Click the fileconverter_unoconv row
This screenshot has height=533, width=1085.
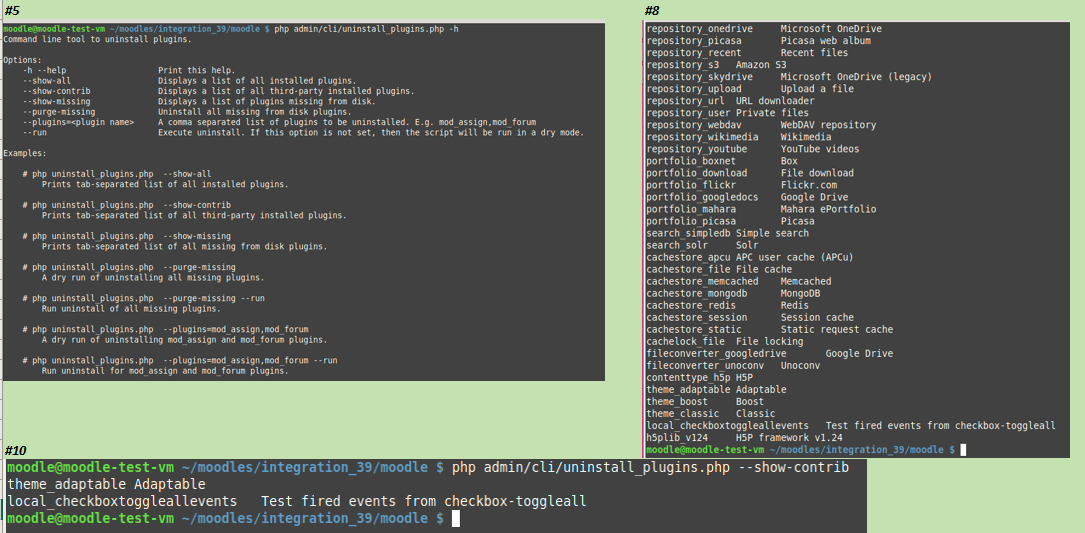[x=733, y=365]
